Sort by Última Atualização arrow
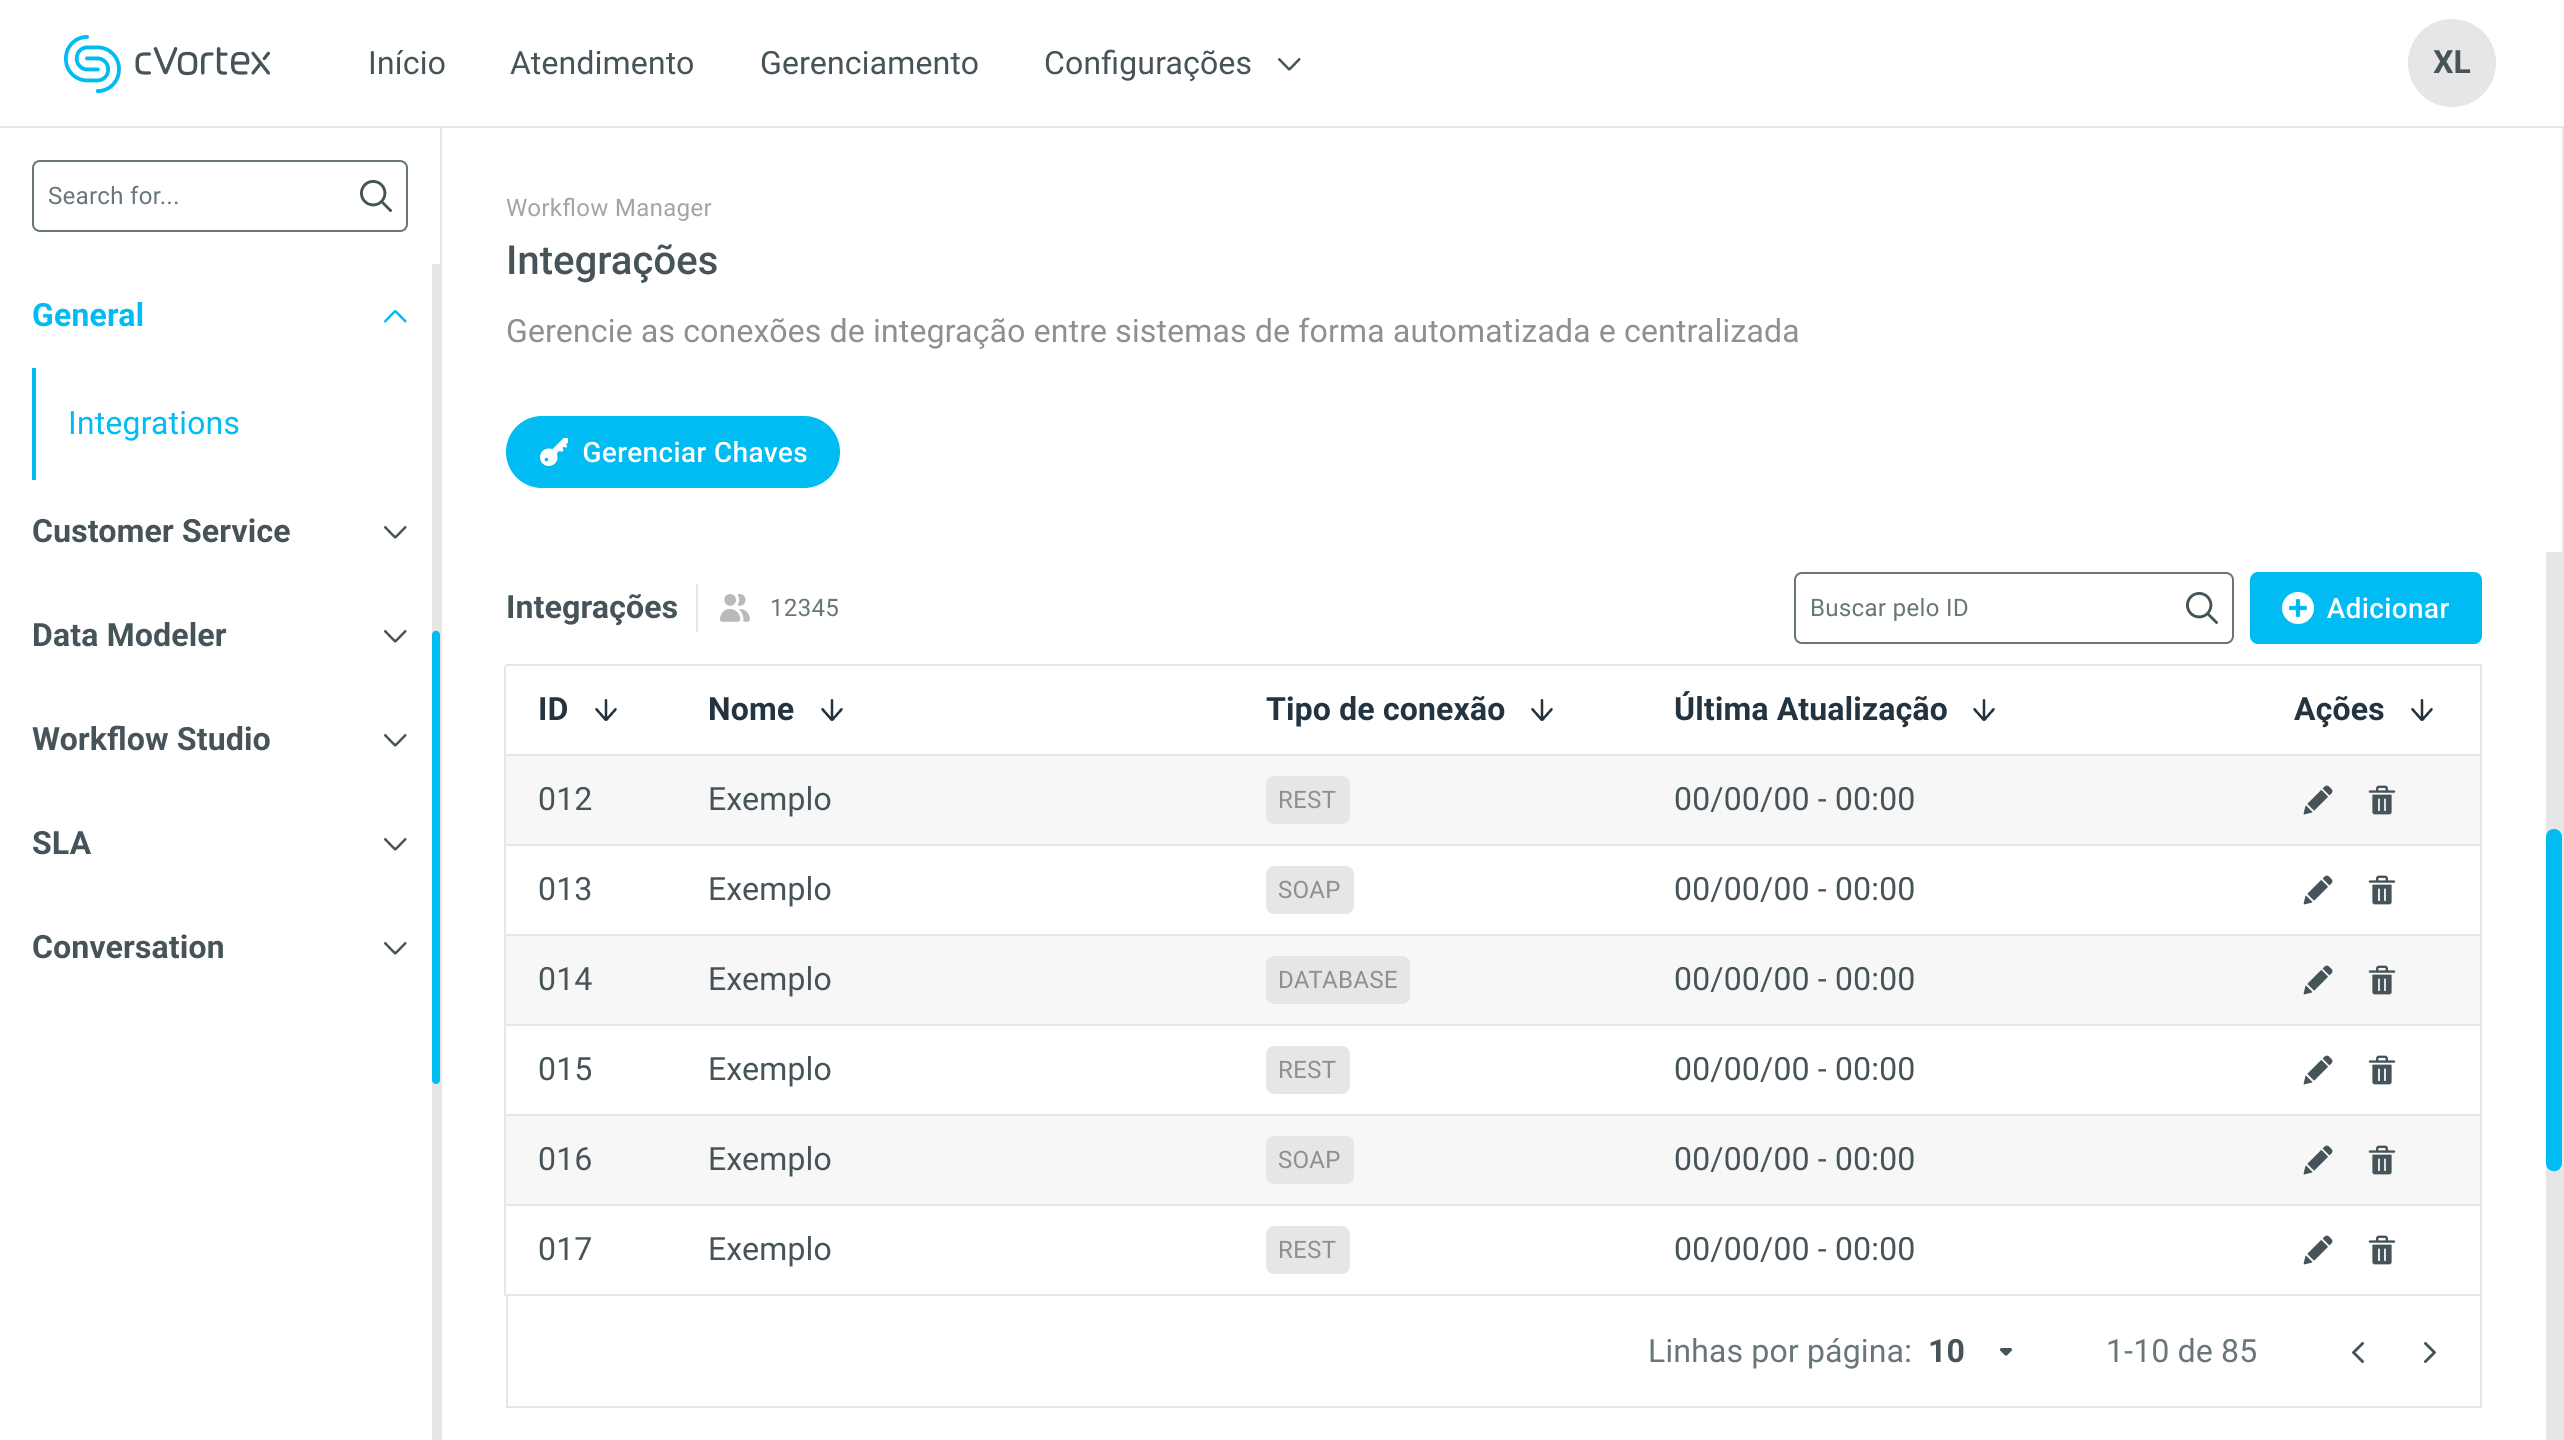The width and height of the screenshot is (2564, 1440). click(x=1984, y=711)
